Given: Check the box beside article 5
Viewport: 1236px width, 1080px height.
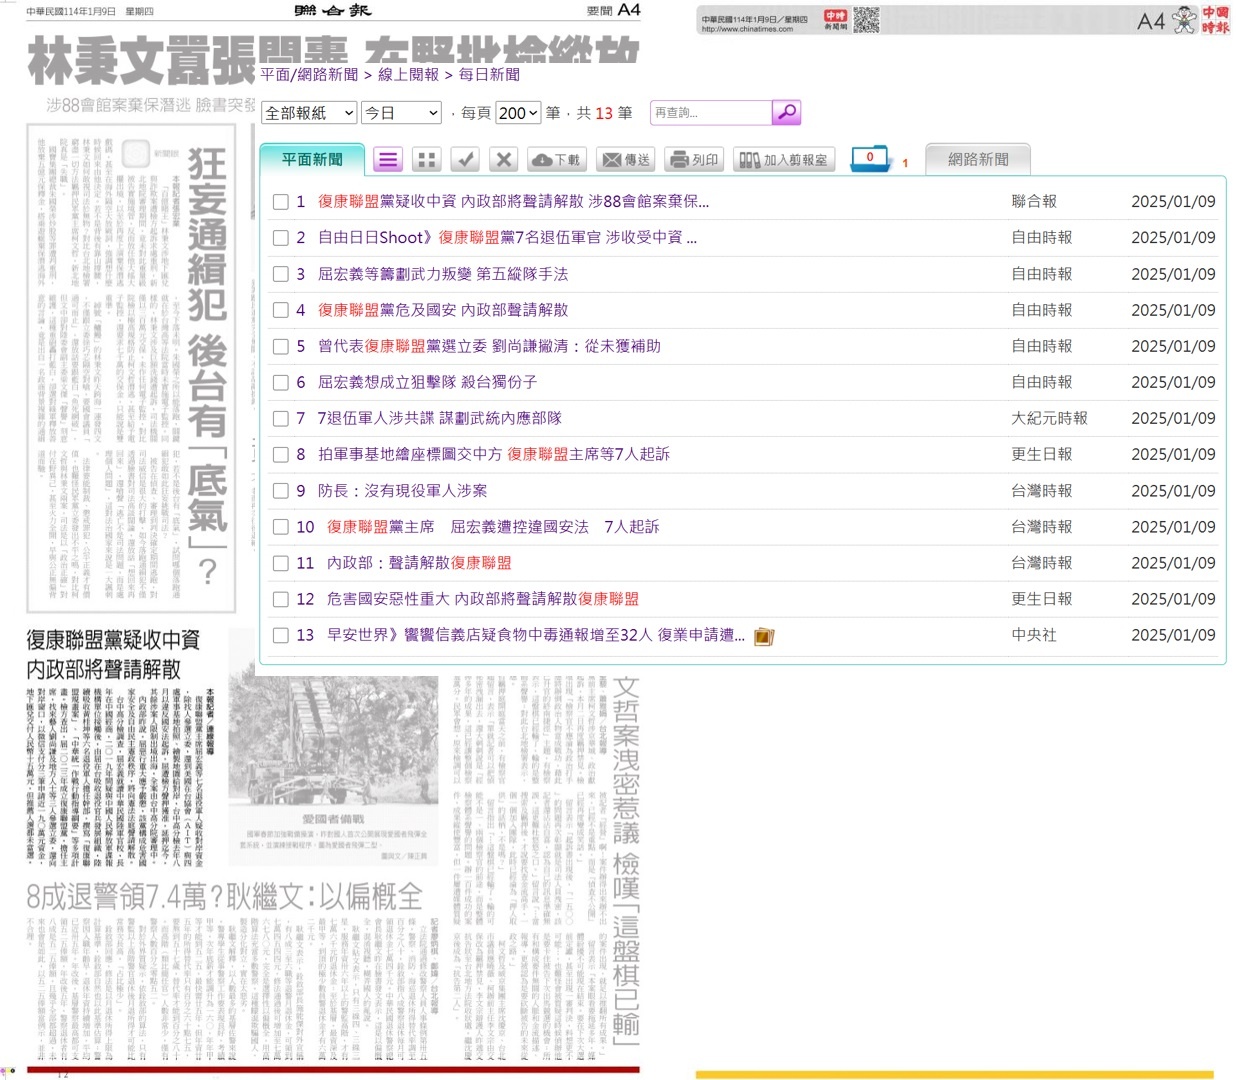Looking at the screenshot, I should [281, 346].
